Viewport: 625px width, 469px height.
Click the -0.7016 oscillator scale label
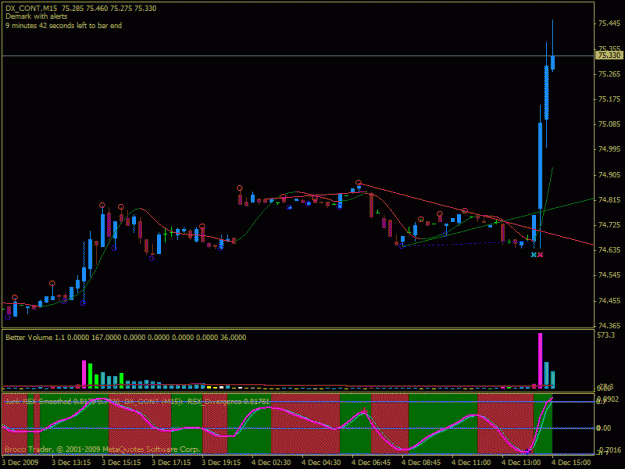coord(609,450)
